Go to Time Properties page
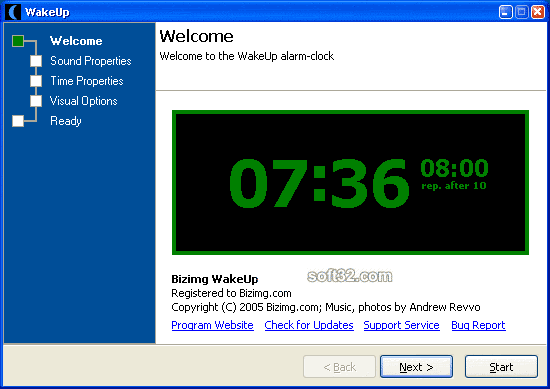 87,81
